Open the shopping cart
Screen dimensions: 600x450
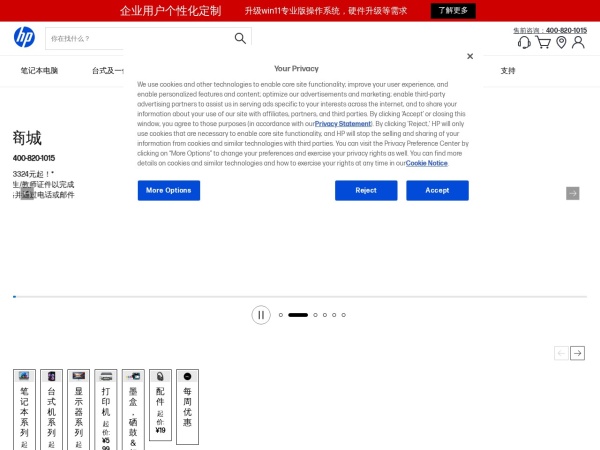coord(543,43)
